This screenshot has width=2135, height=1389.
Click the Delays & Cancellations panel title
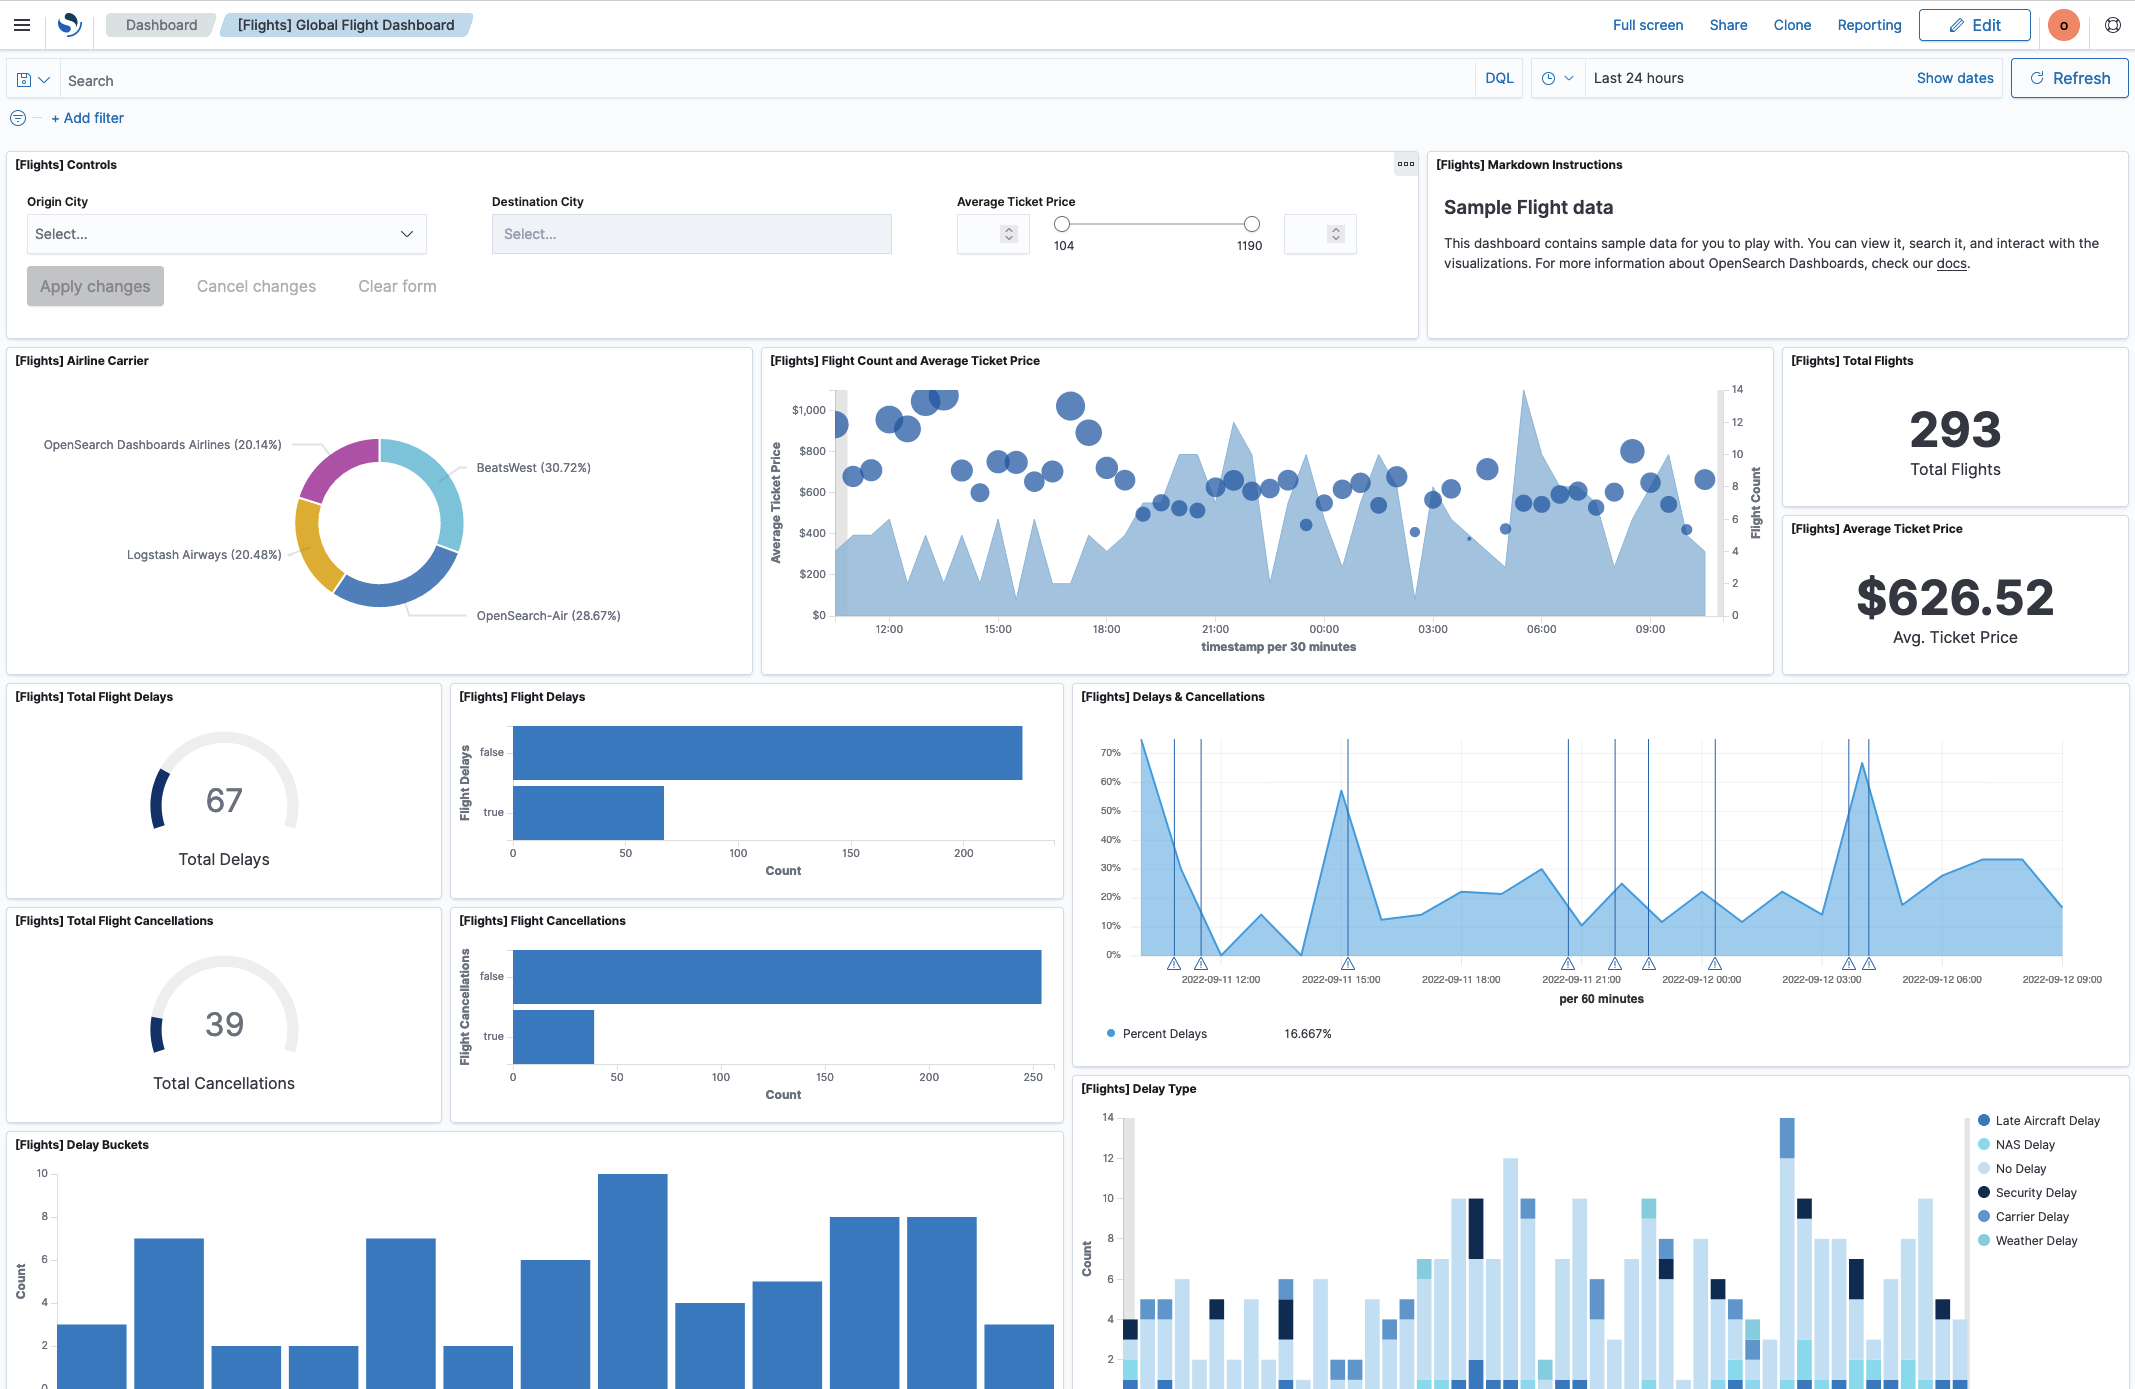(x=1173, y=697)
